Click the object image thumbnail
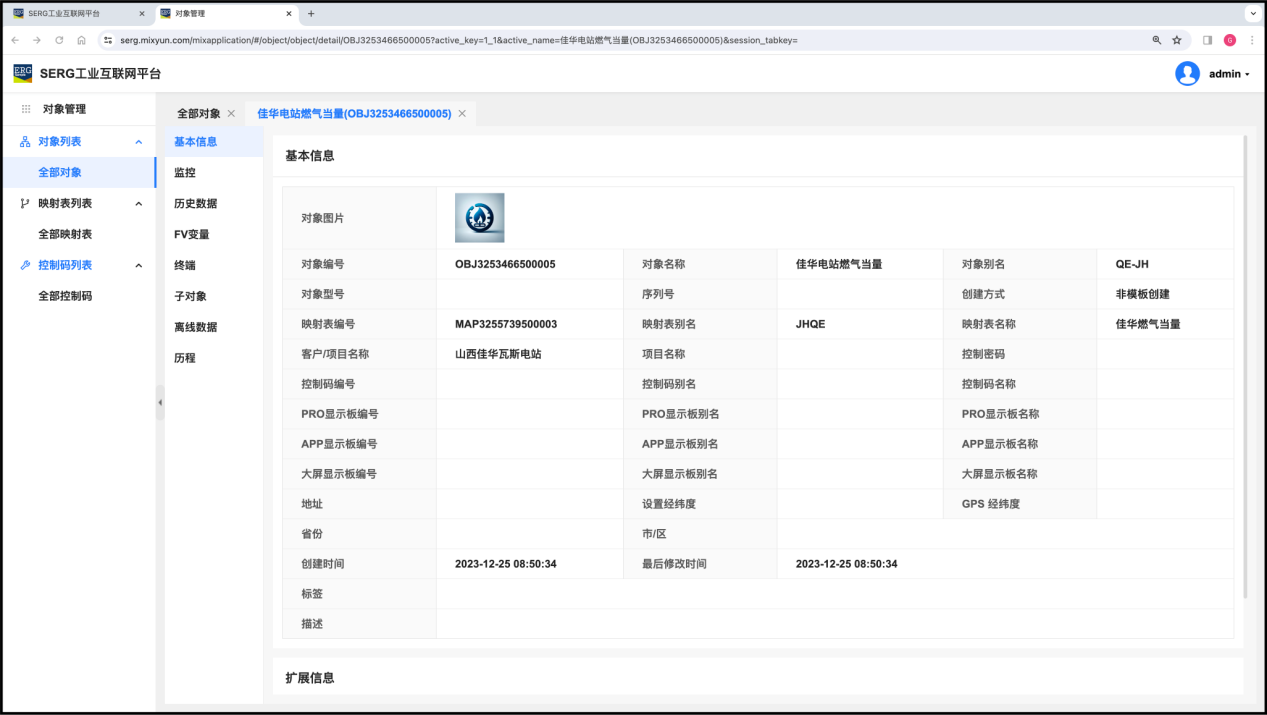This screenshot has width=1267, height=715. pyautogui.click(x=479, y=218)
